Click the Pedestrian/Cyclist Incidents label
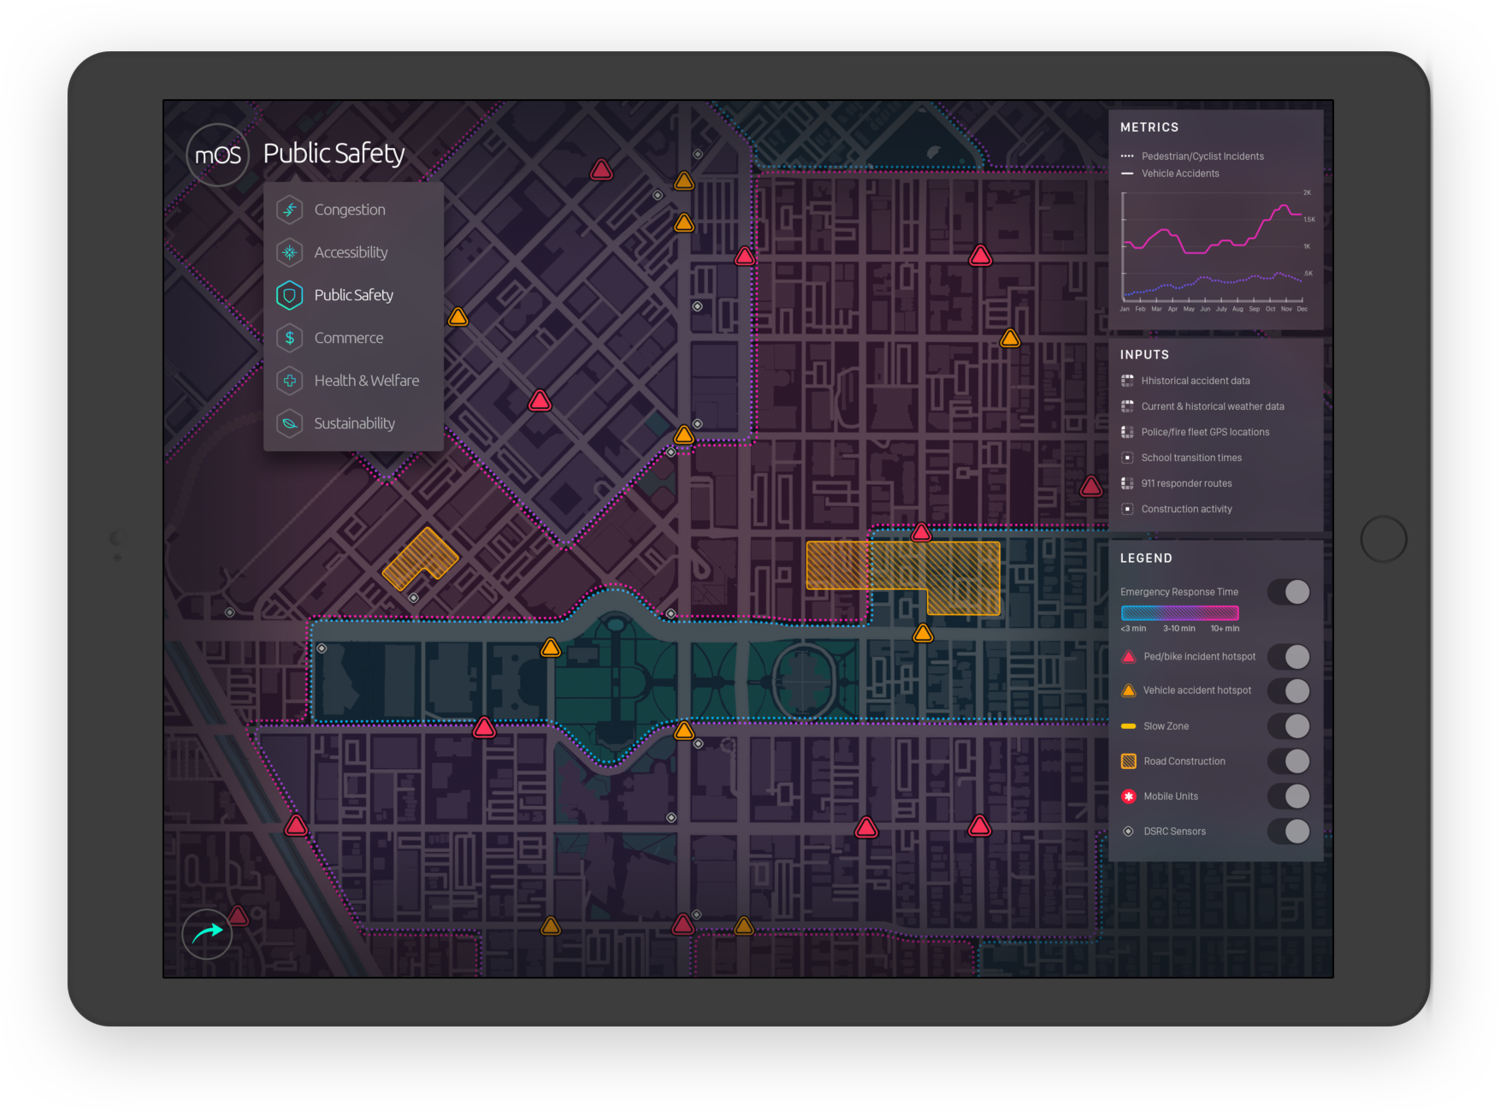Image resolution: width=1500 pixels, height=1112 pixels. pyautogui.click(x=1202, y=156)
